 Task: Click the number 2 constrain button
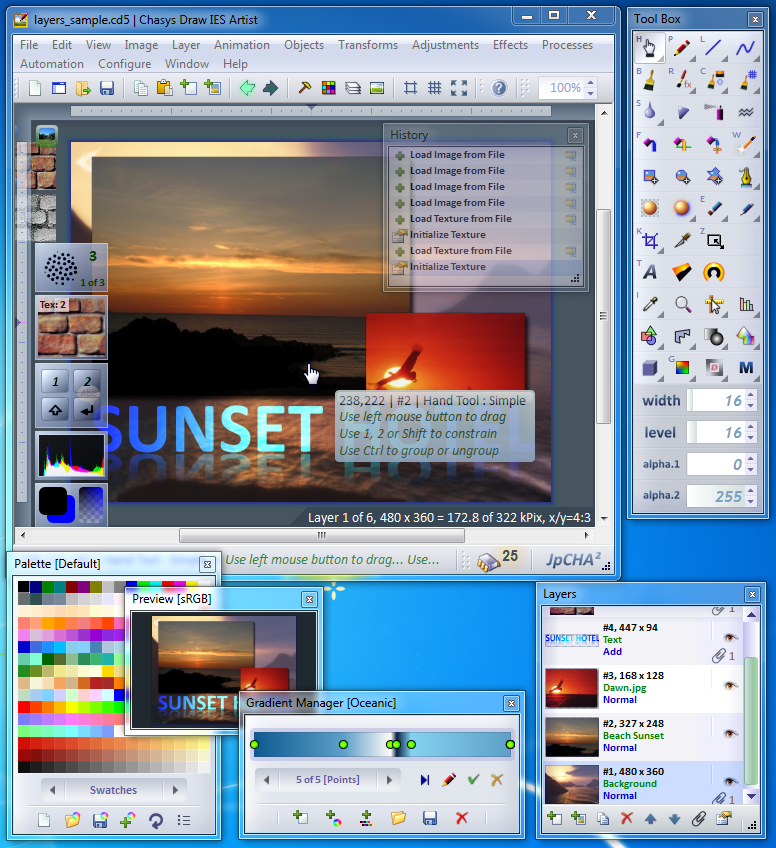(x=87, y=381)
